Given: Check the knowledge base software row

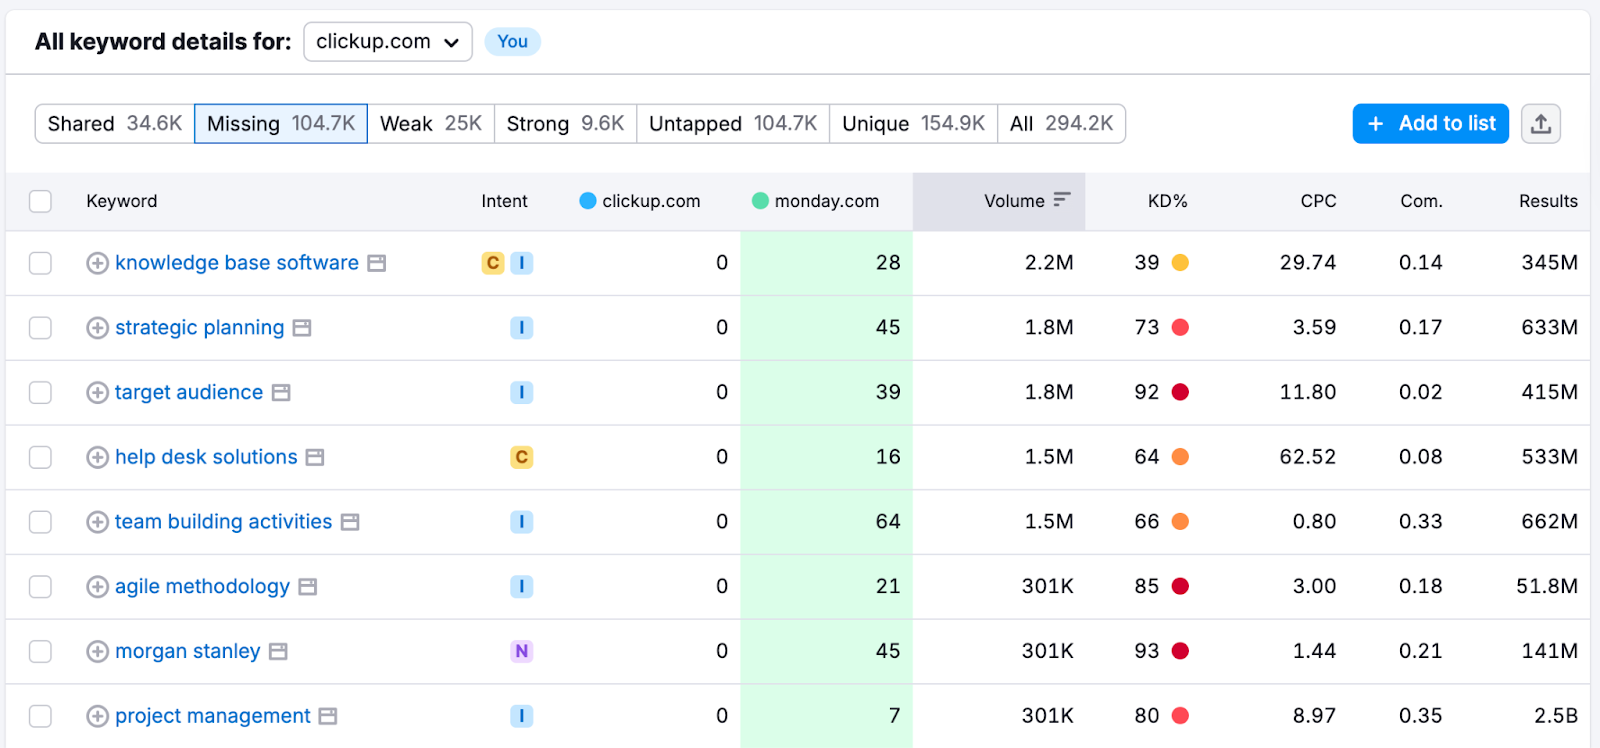Looking at the screenshot, I should coord(40,263).
